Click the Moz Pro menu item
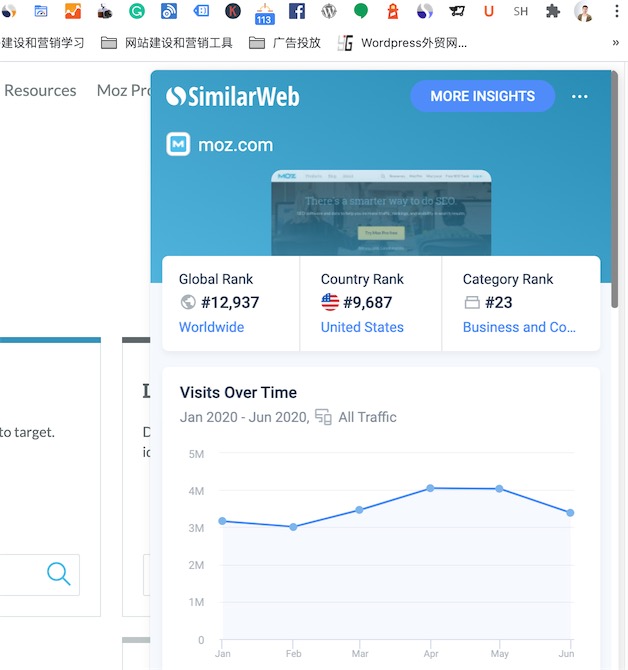Image resolution: width=628 pixels, height=670 pixels. [x=123, y=91]
